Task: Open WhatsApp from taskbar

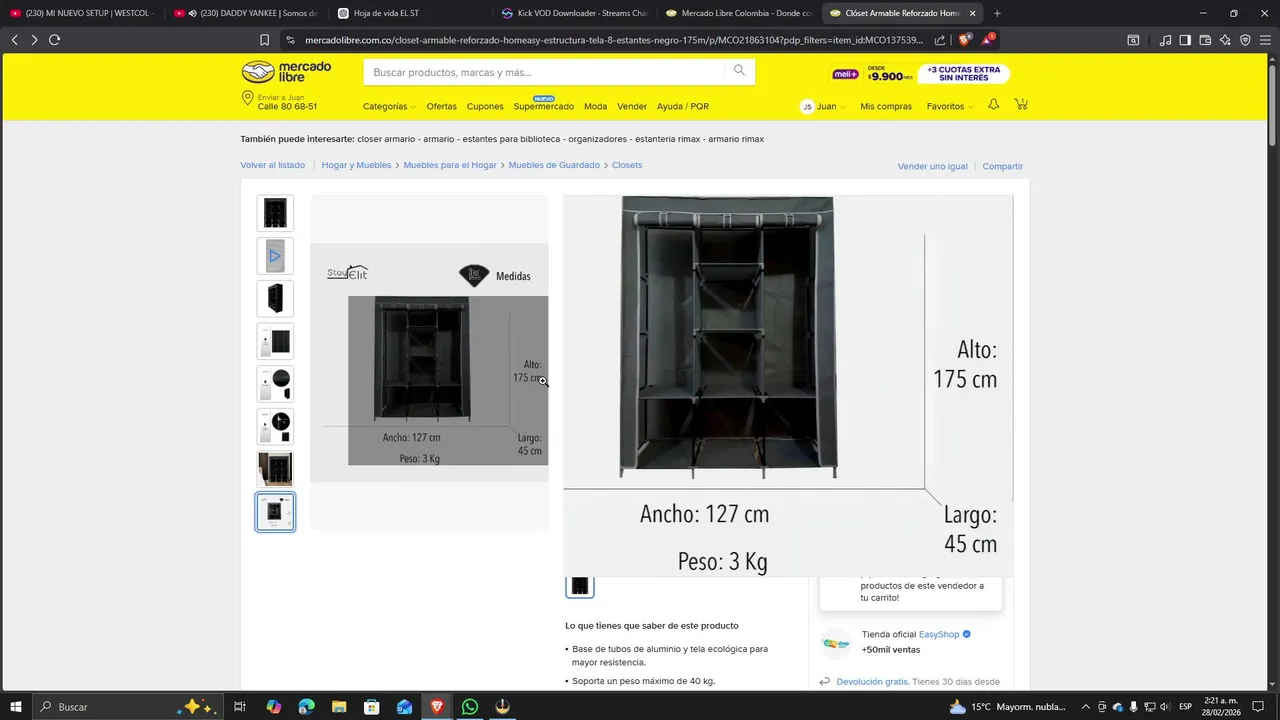Action: click(x=470, y=707)
